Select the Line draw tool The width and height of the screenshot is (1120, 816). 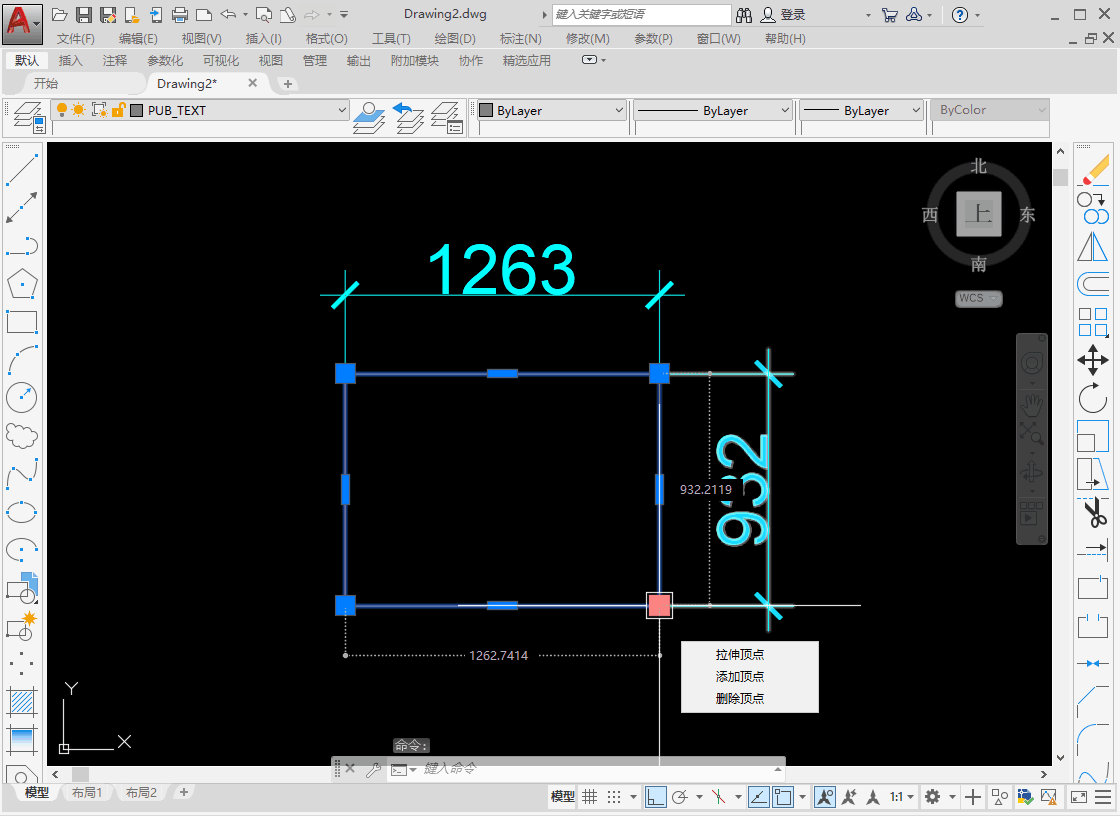pos(21,169)
